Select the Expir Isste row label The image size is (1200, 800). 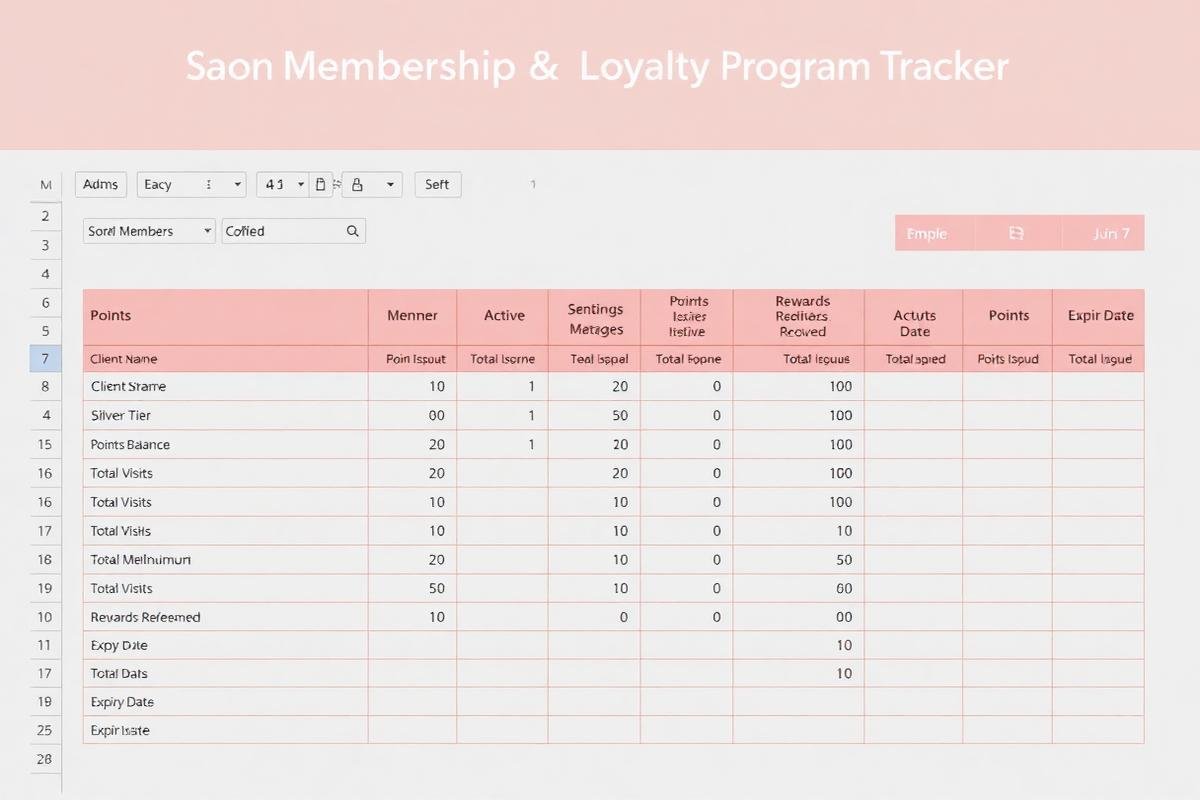pos(120,730)
